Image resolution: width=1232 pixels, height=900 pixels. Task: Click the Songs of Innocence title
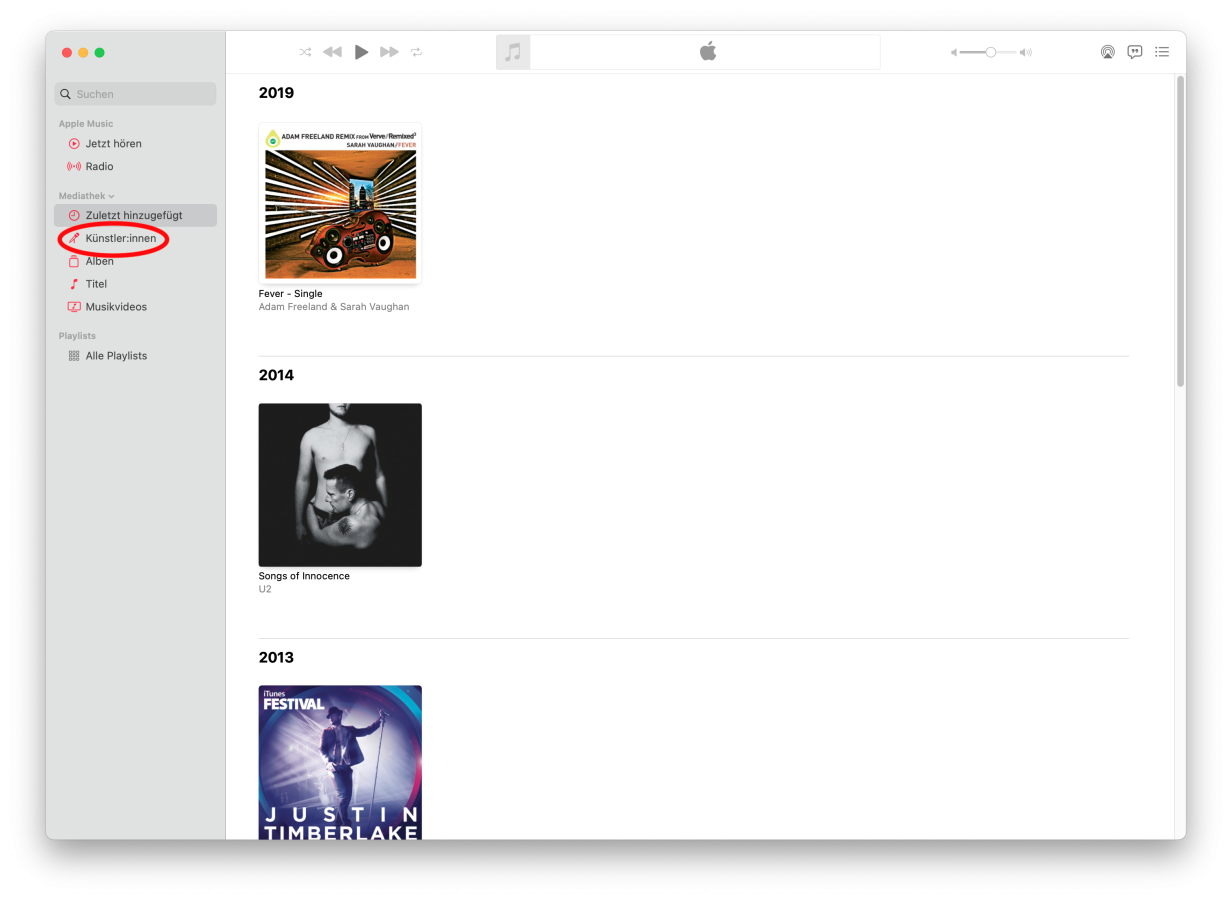(x=304, y=576)
